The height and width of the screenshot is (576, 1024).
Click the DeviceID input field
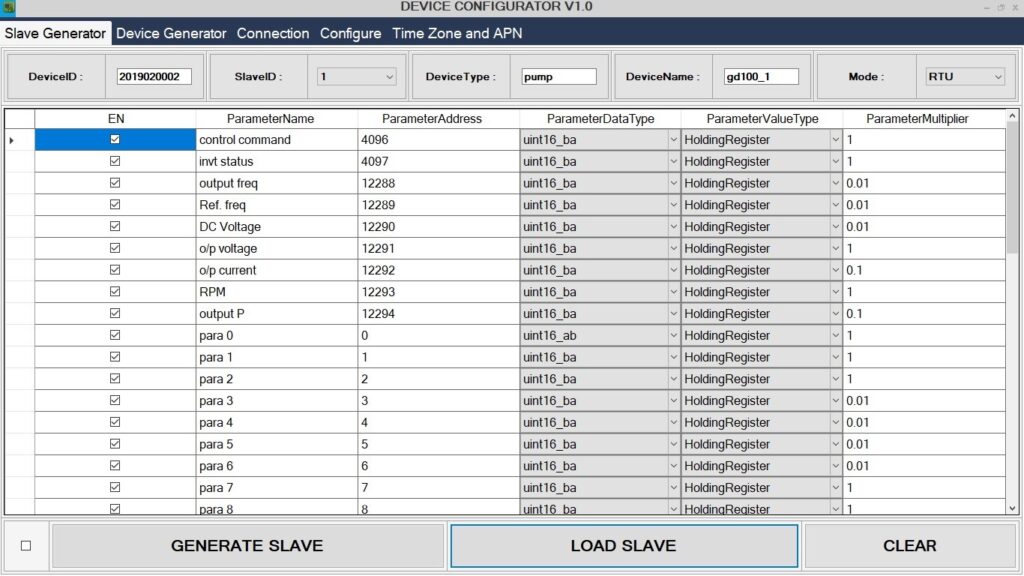click(x=154, y=76)
